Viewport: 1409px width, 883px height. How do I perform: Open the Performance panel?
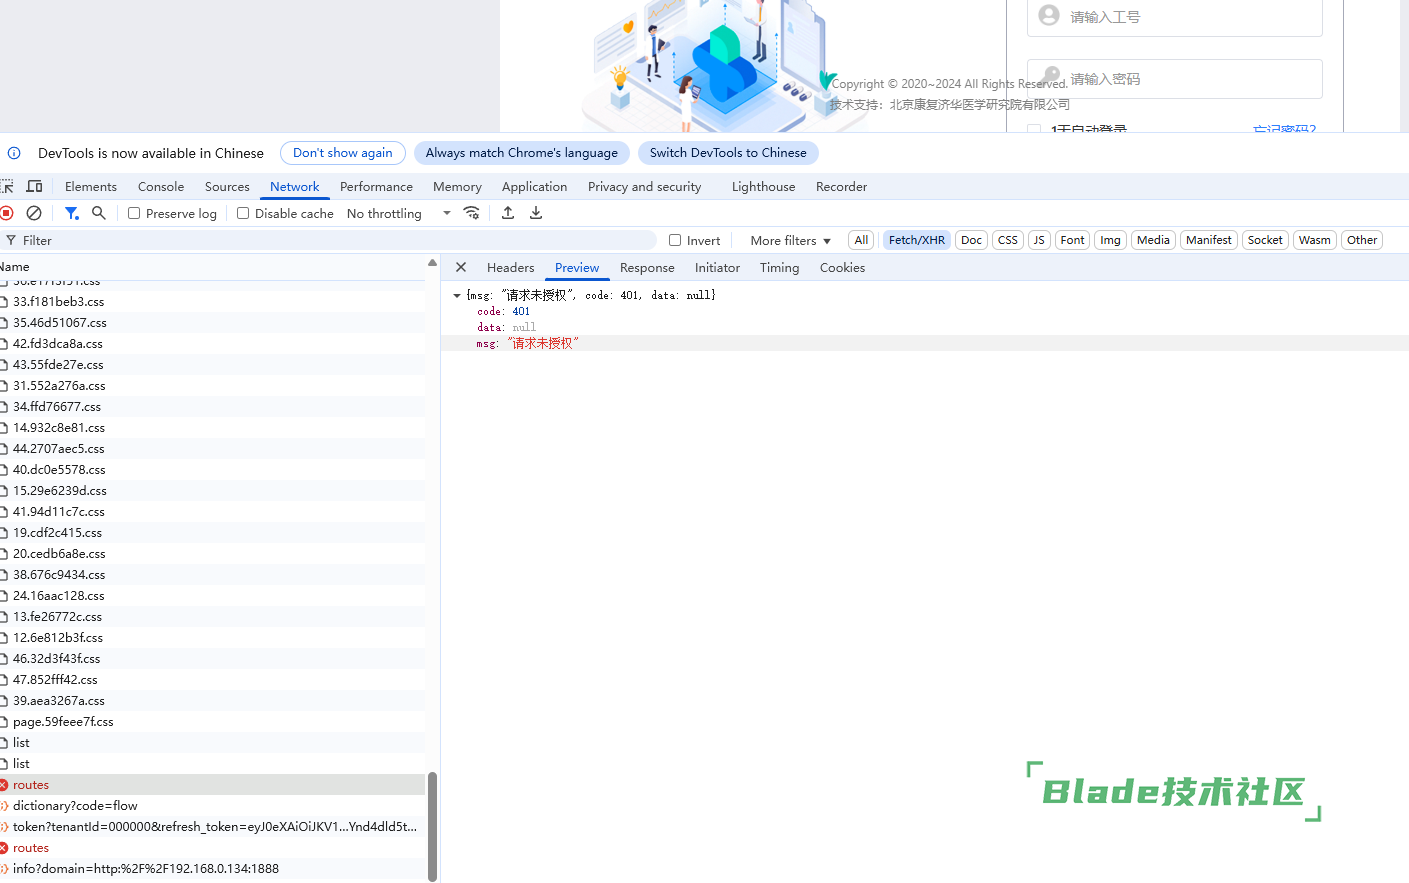(x=376, y=186)
